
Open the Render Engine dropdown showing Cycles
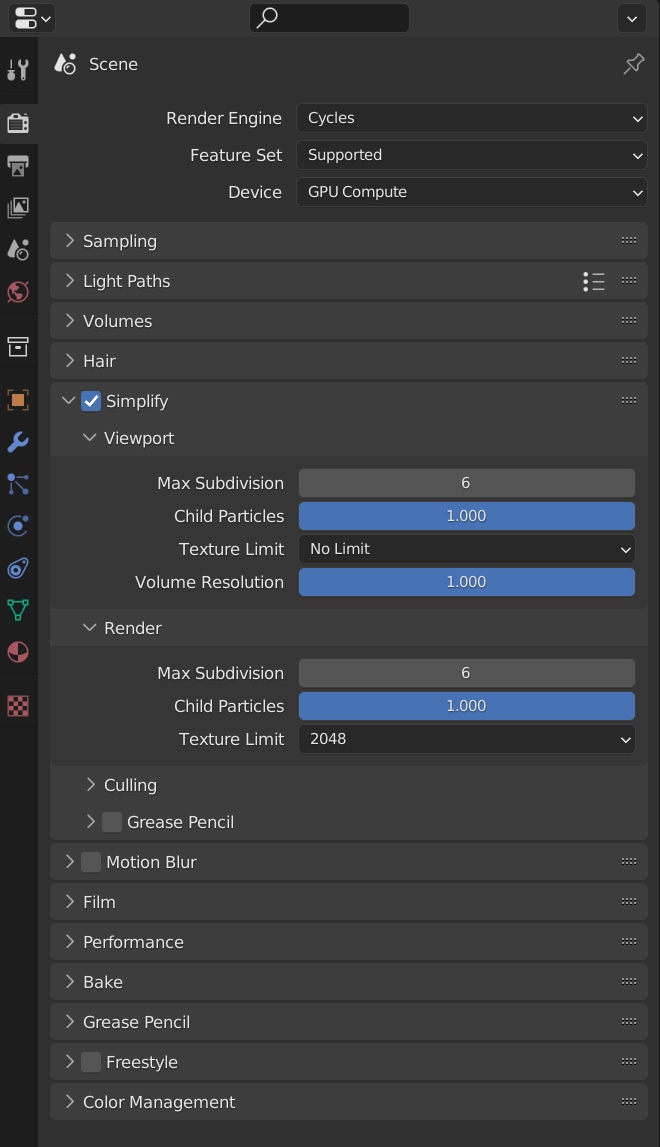(x=471, y=118)
